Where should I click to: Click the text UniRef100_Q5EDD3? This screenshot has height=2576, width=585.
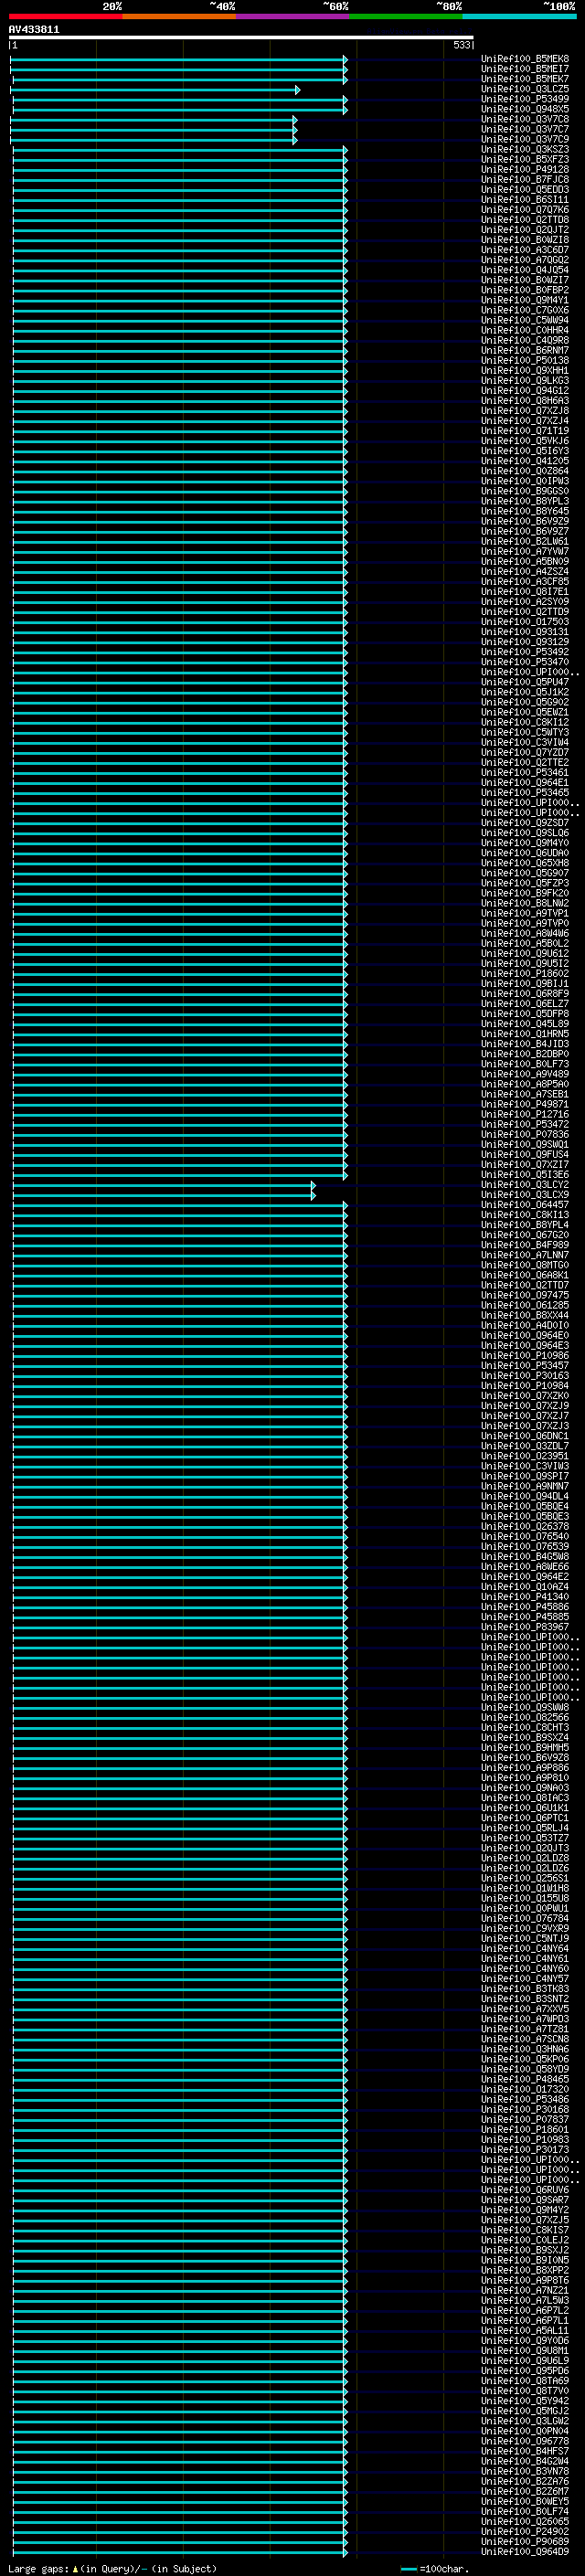[524, 189]
